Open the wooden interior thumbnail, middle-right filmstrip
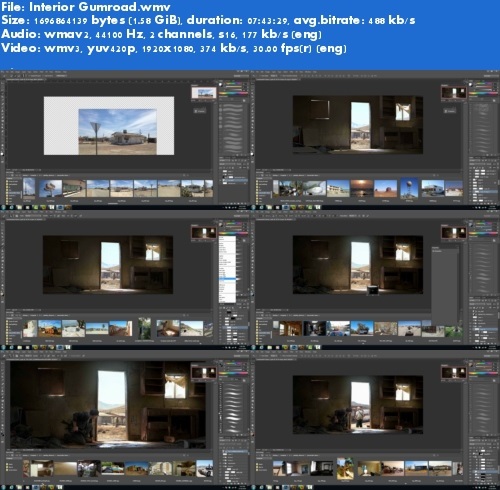 pos(290,328)
